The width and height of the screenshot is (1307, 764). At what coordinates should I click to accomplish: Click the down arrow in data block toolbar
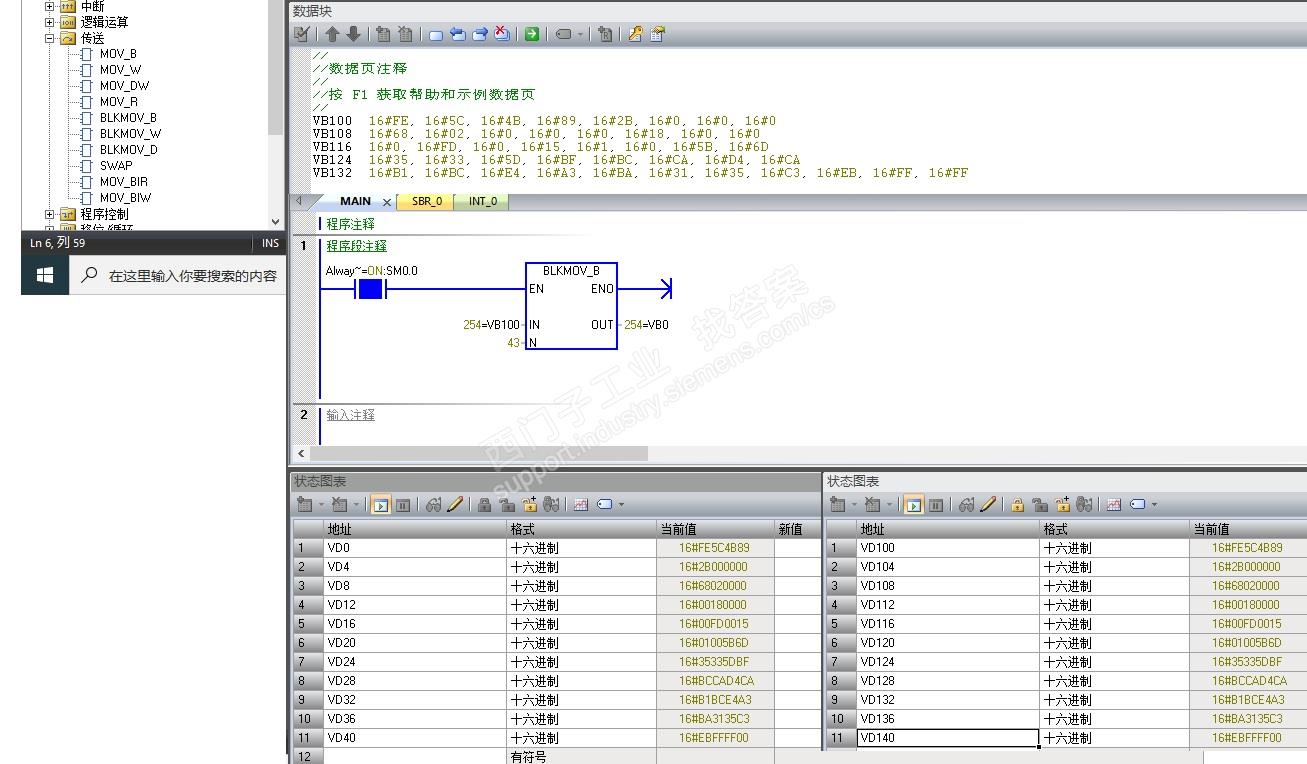tap(353, 34)
